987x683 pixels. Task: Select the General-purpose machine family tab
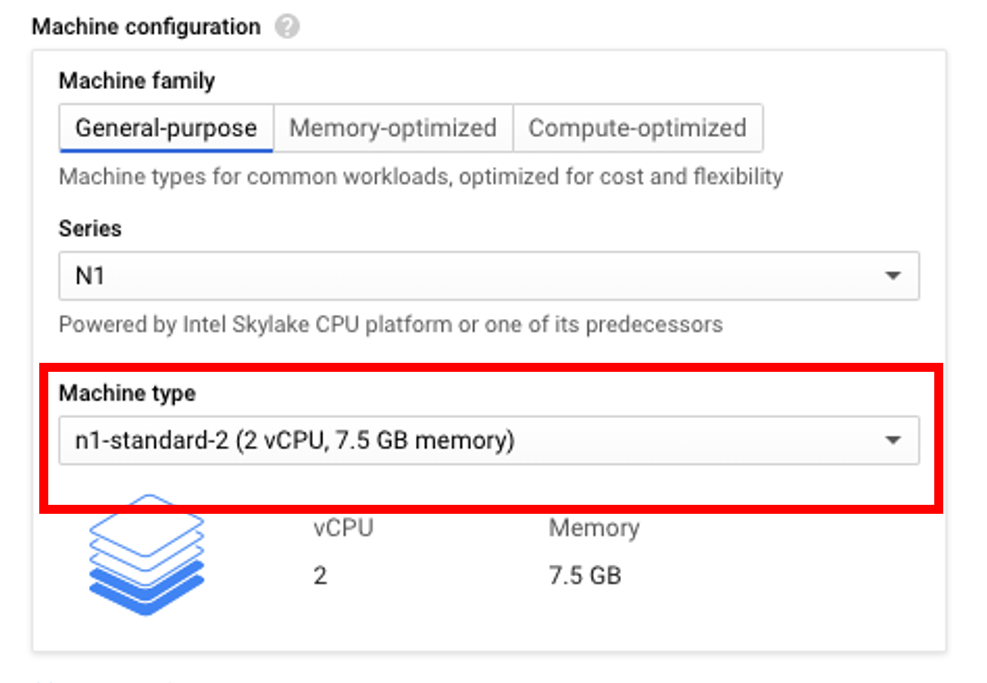point(166,128)
